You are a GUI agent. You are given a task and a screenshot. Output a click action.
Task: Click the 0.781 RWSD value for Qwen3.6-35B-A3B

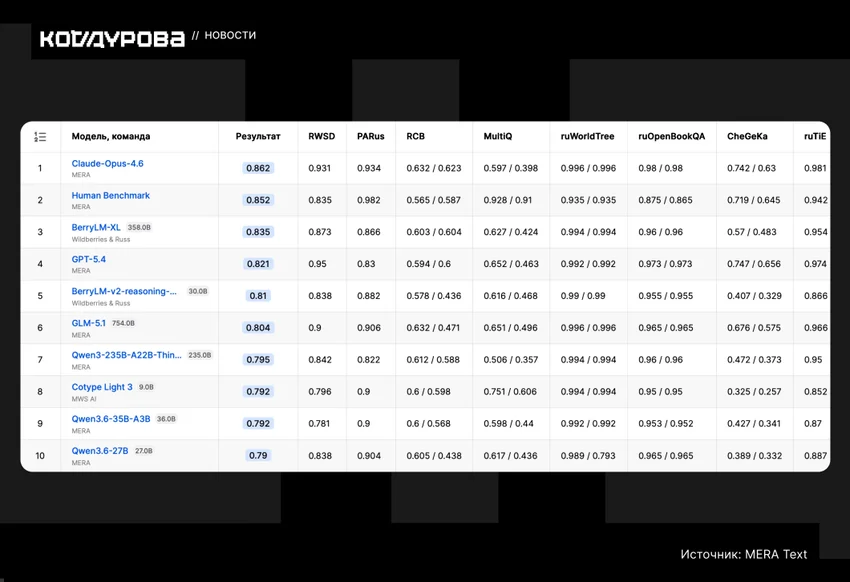319,424
